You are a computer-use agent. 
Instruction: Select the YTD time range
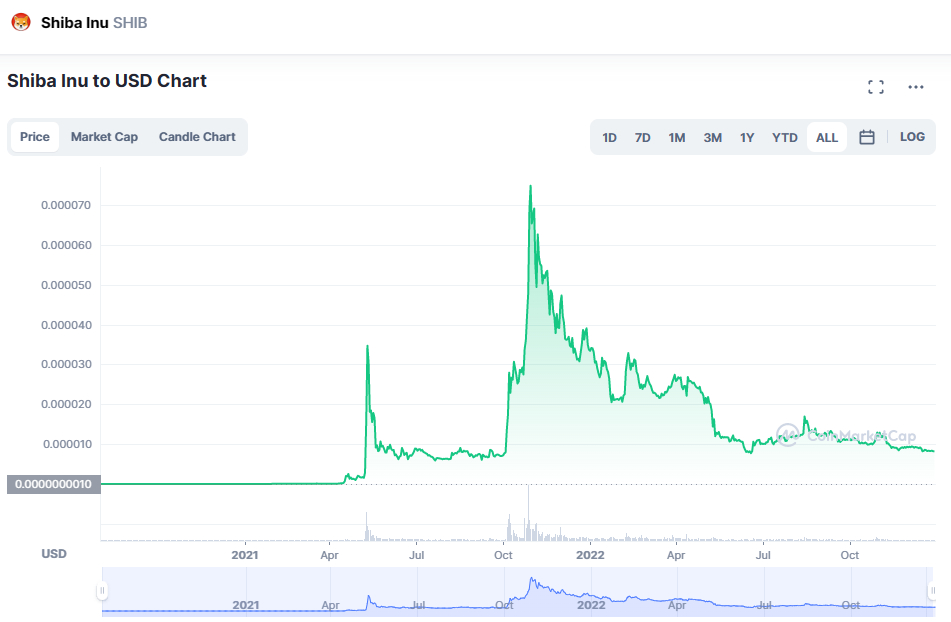785,138
